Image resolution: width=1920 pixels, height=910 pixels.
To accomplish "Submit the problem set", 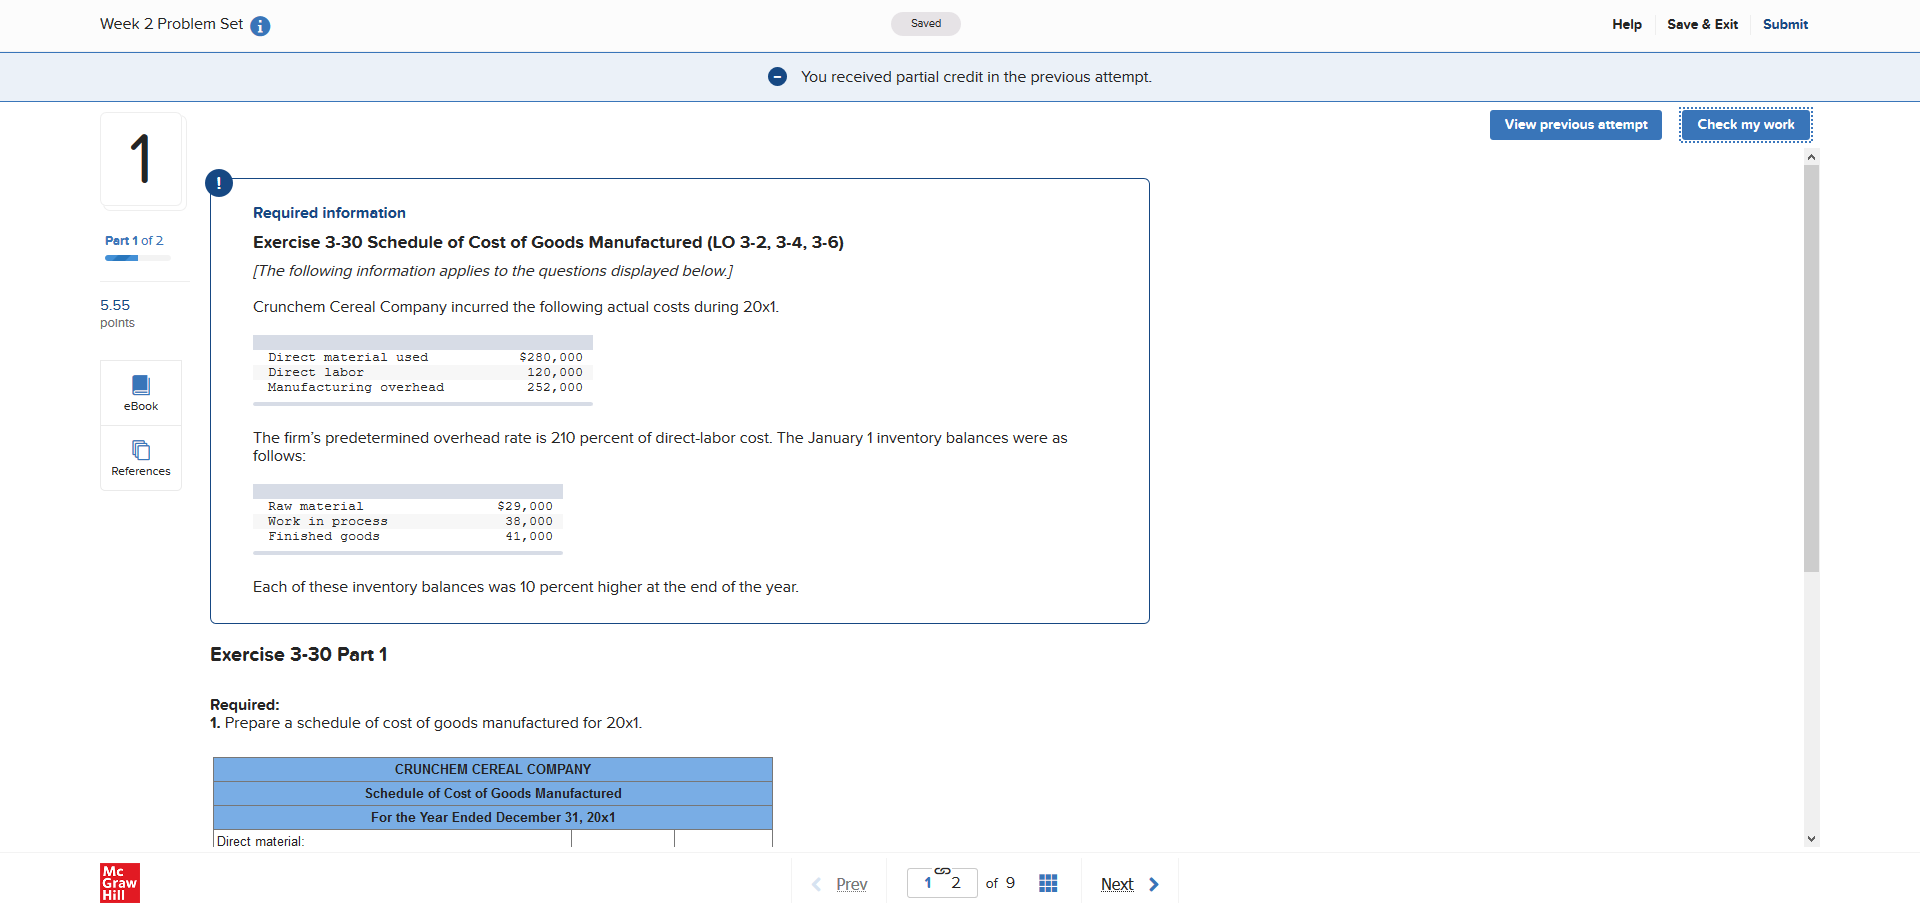I will (x=1785, y=24).
